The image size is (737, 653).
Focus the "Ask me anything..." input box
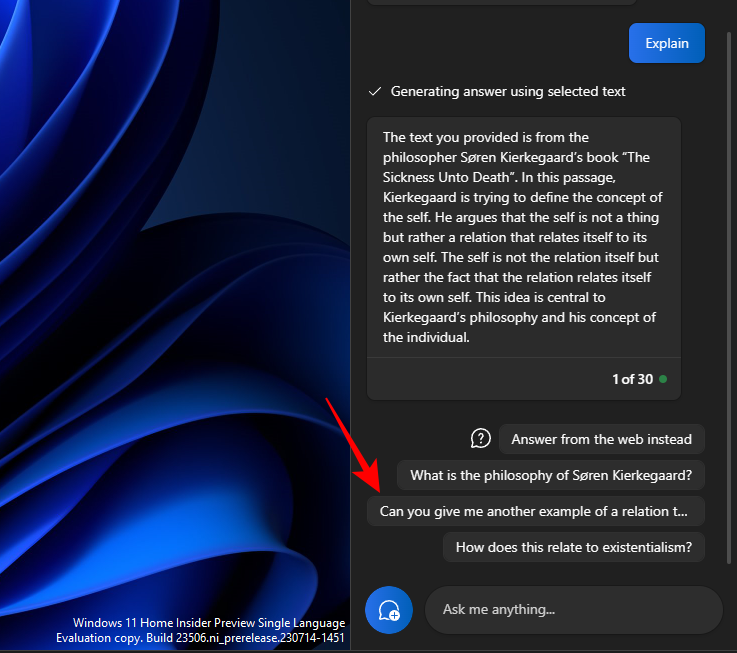[x=573, y=610]
